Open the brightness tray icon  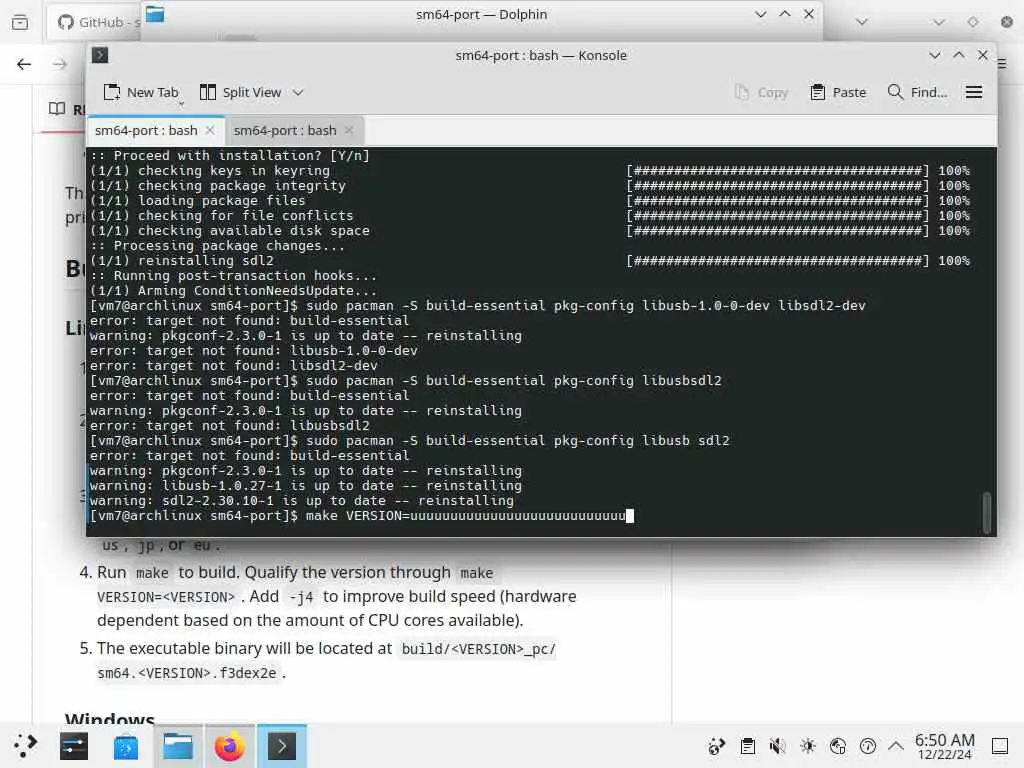click(808, 746)
